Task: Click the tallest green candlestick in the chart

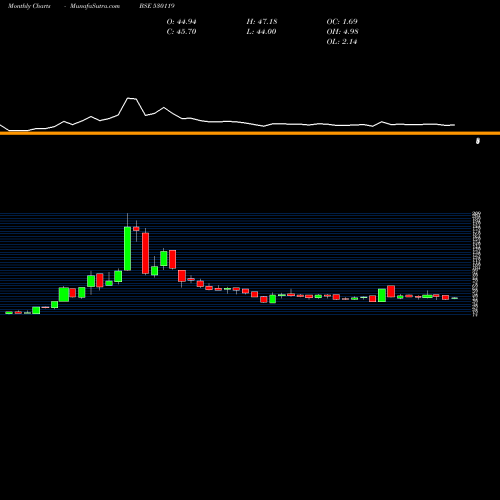Action: coord(127,249)
